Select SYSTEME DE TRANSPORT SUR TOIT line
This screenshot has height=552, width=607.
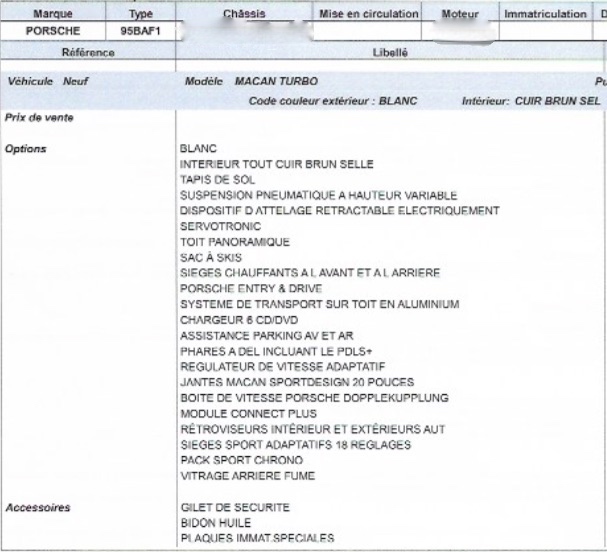320,304
